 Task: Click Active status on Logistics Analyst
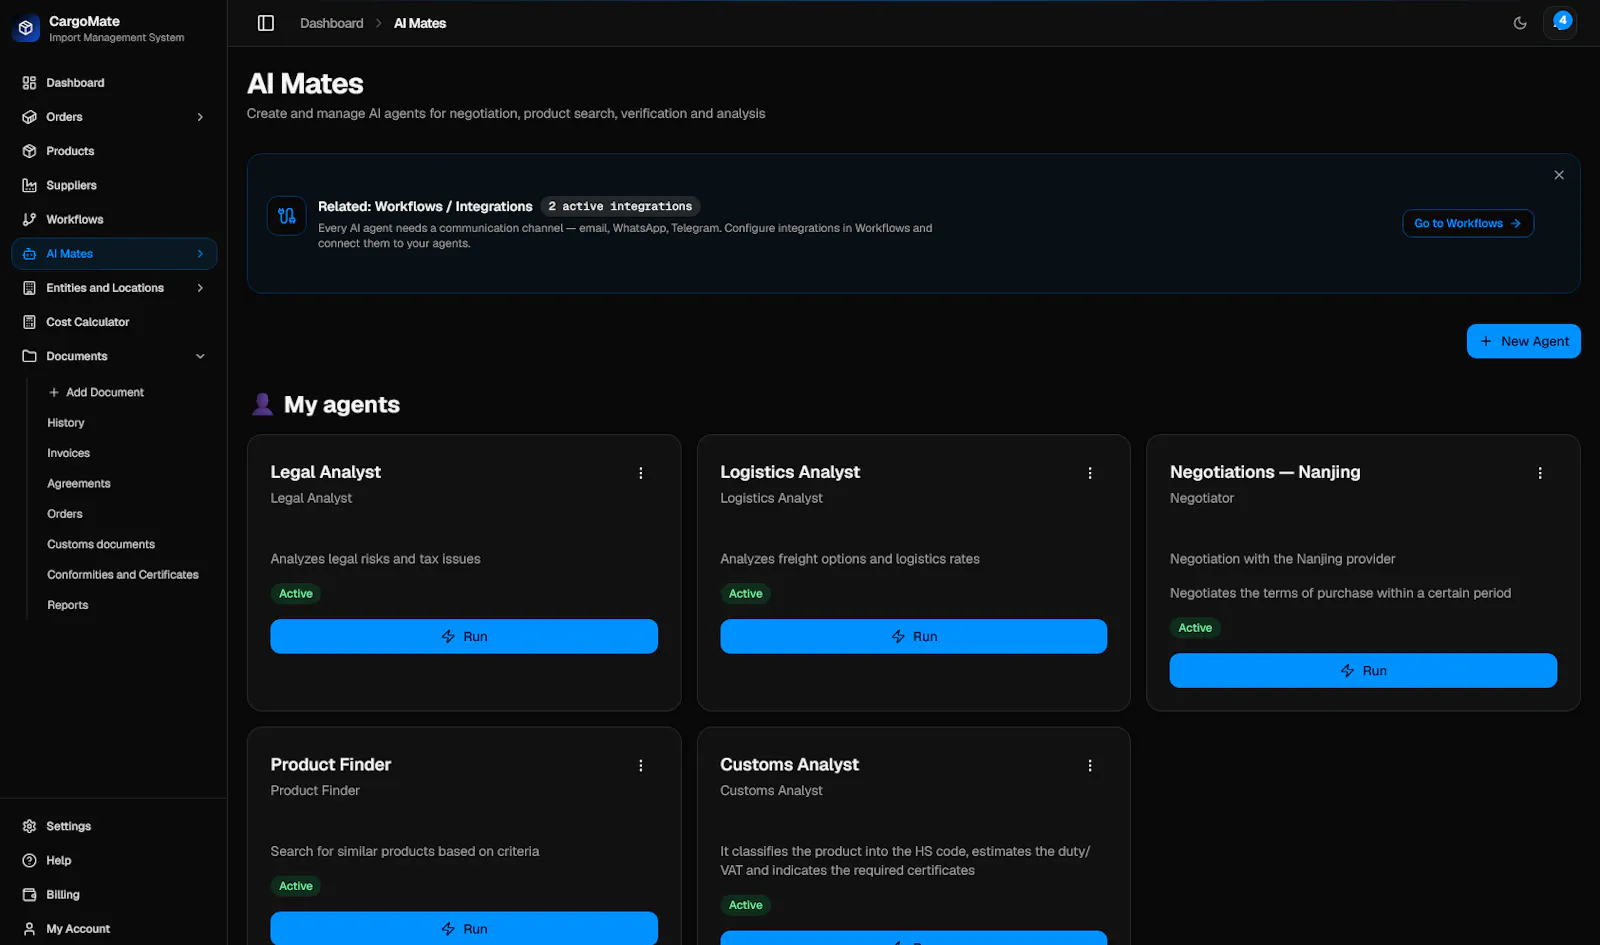click(x=746, y=594)
